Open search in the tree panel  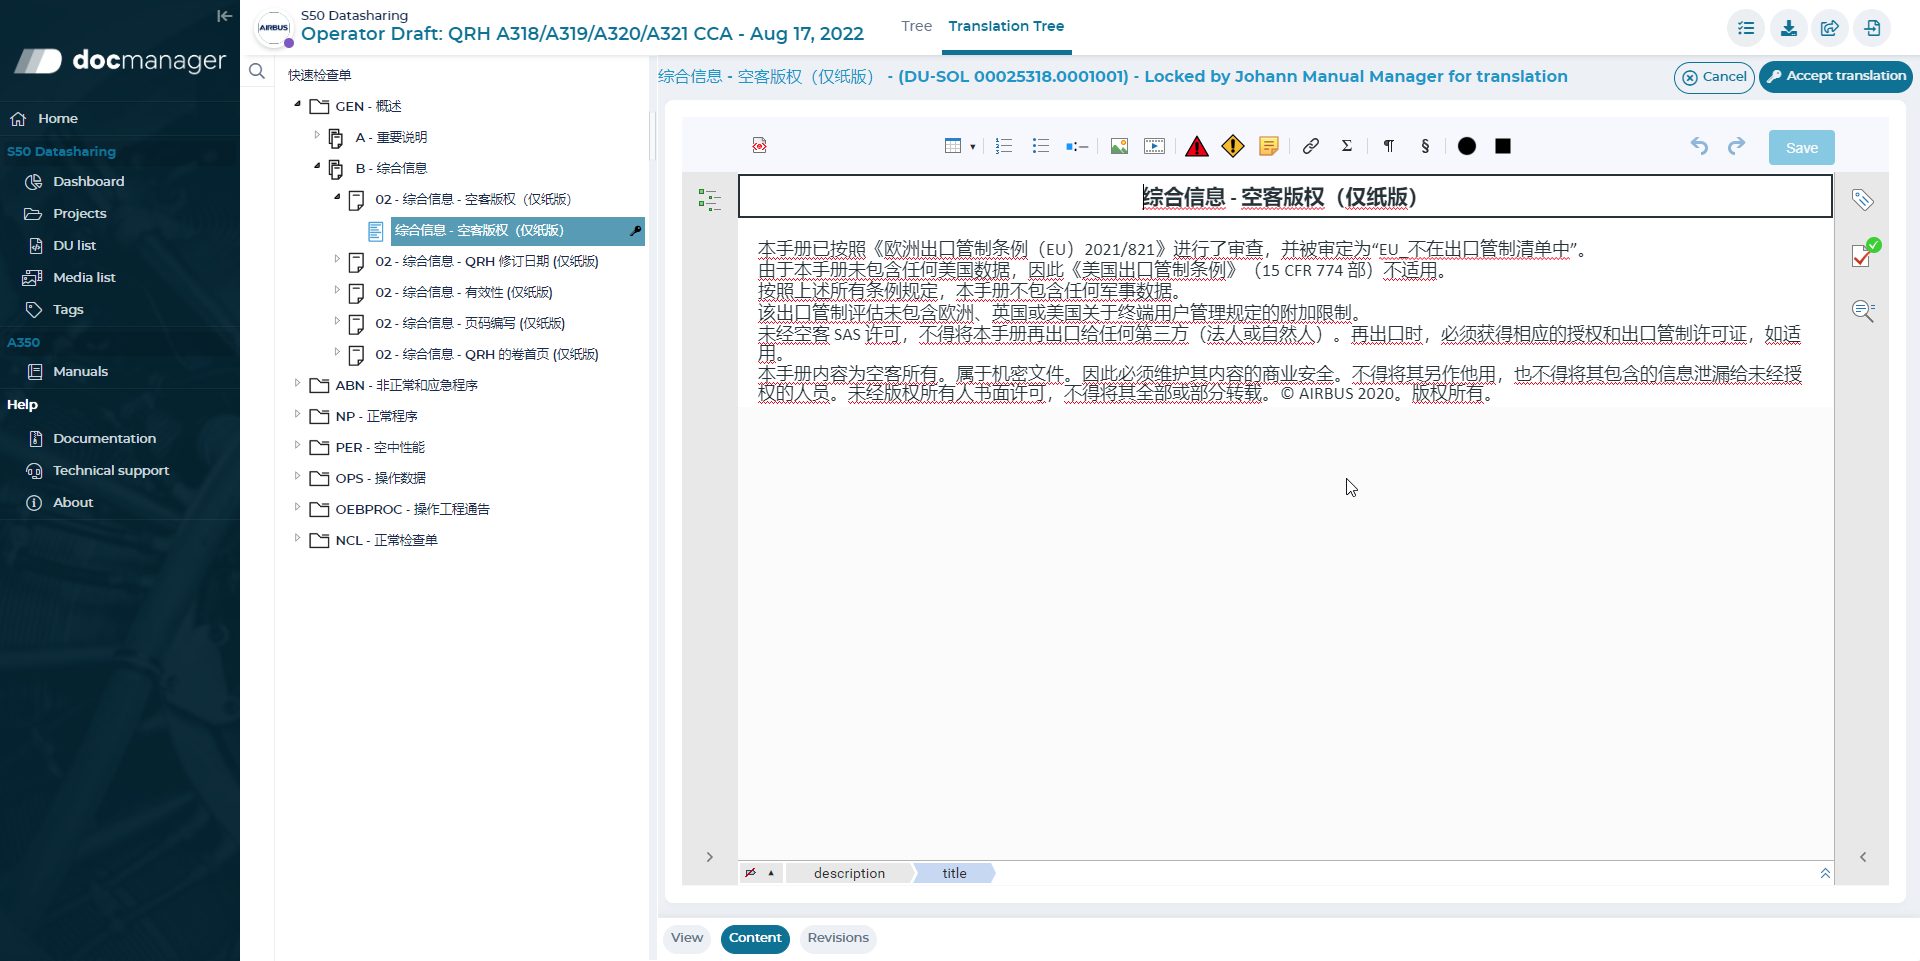pos(257,71)
